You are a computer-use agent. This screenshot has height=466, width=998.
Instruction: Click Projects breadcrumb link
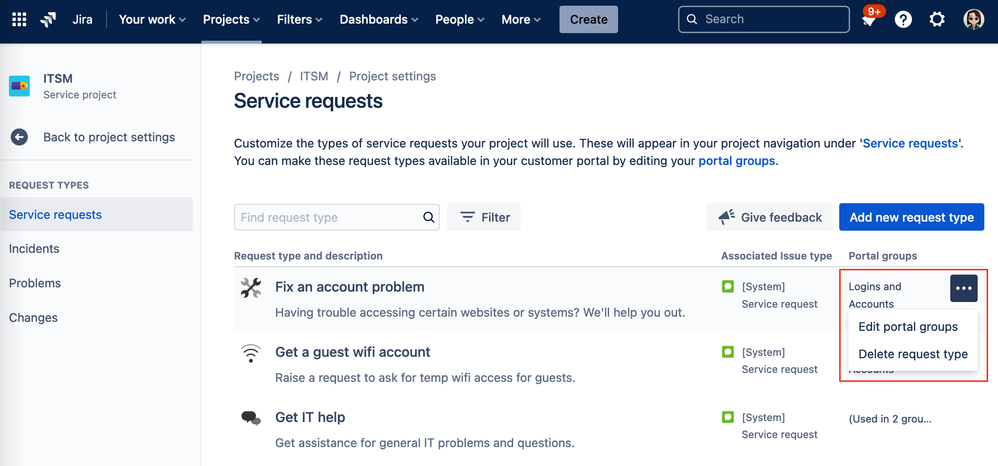point(257,76)
